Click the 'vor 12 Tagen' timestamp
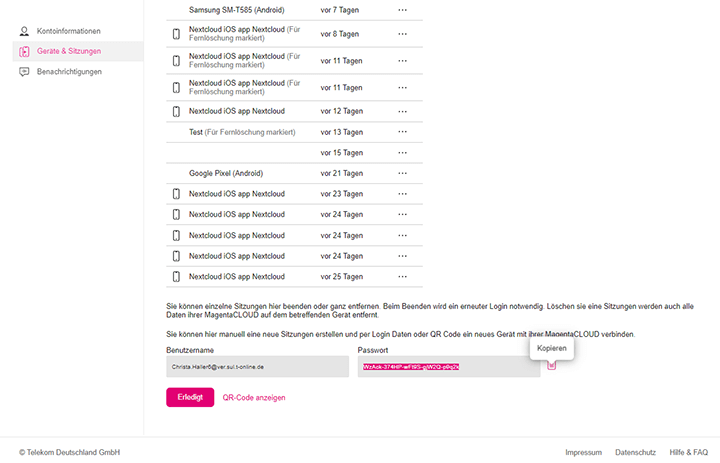The image size is (720, 463). coord(342,111)
